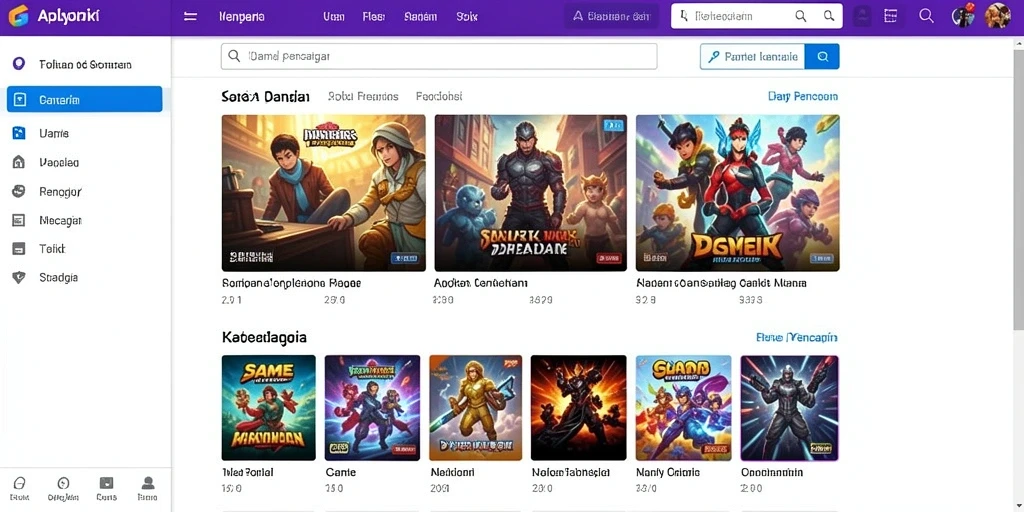The image size is (1024, 512).
Task: Open the Sornpanalonplerione Raoae game thumbnail
Action: click(x=323, y=193)
